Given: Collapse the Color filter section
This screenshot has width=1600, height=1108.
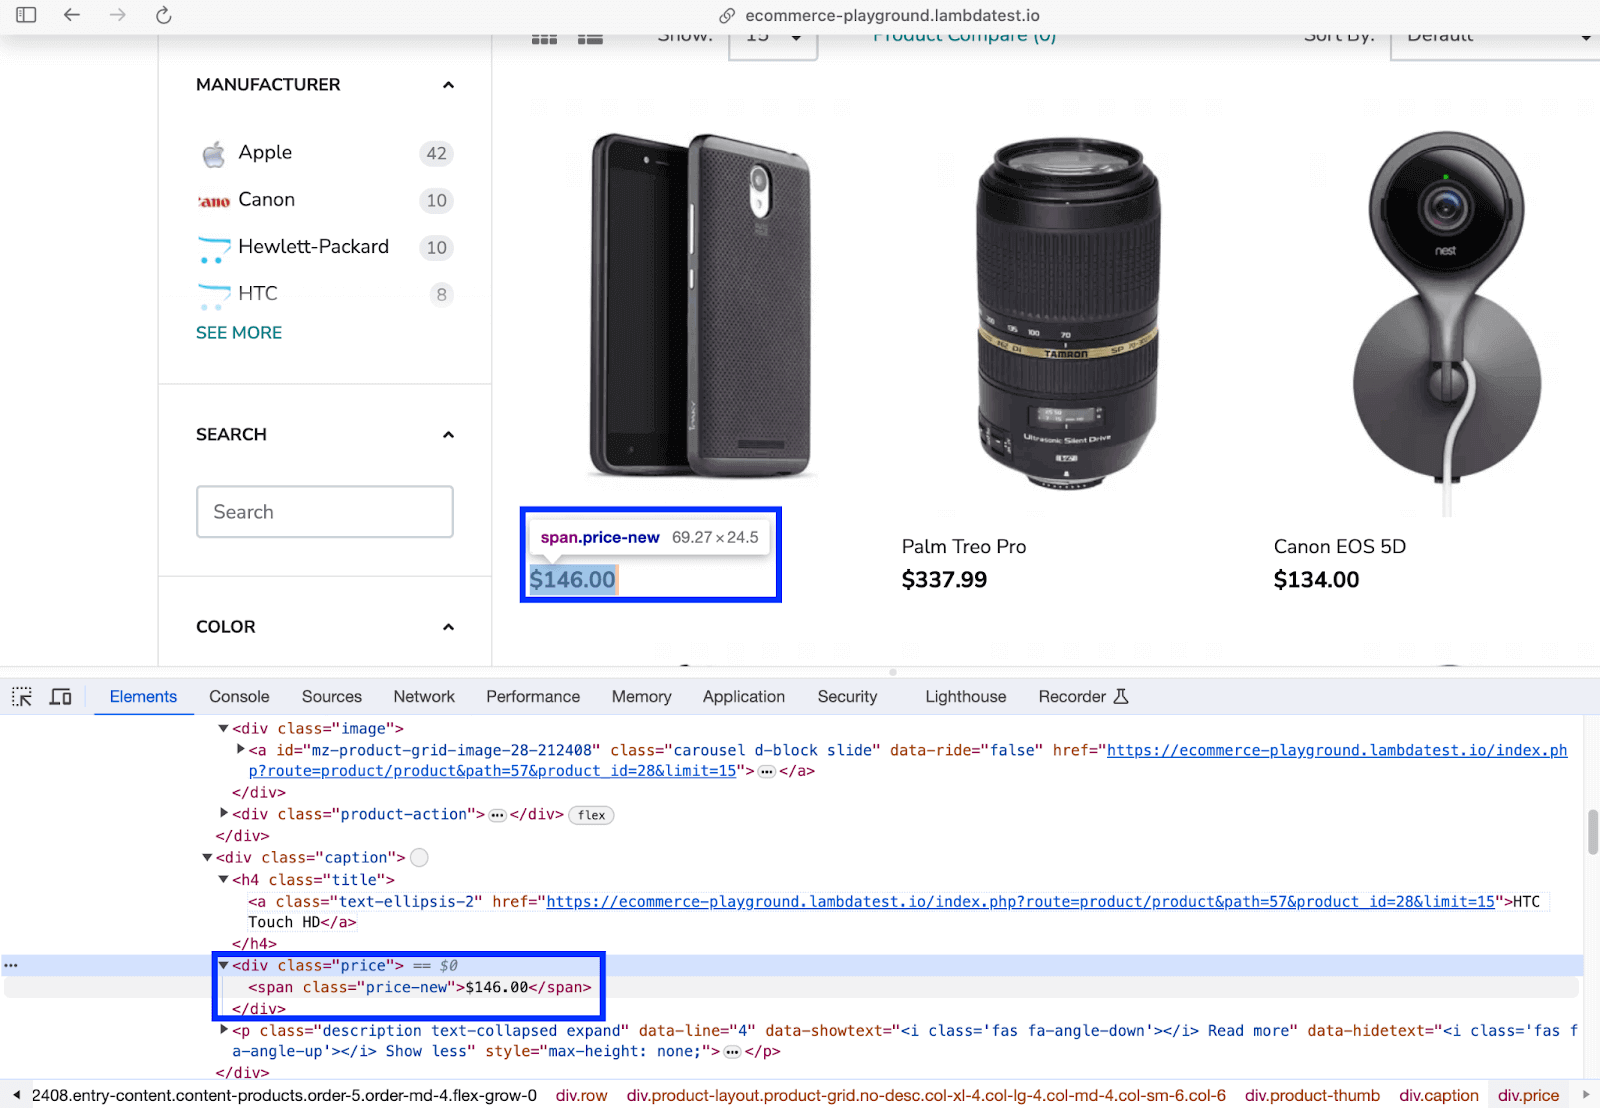Looking at the screenshot, I should pyautogui.click(x=448, y=627).
